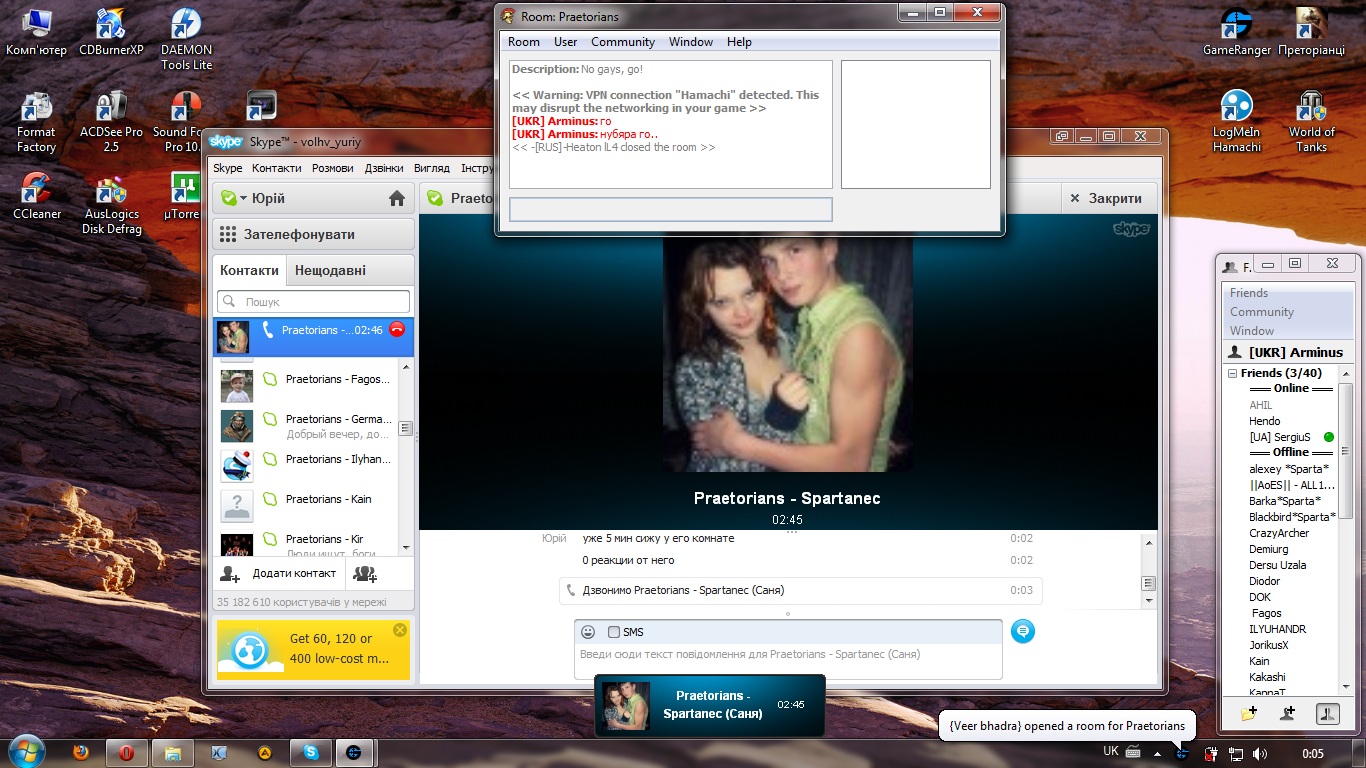Collapse the Friends (3/40) tree

[1233, 373]
